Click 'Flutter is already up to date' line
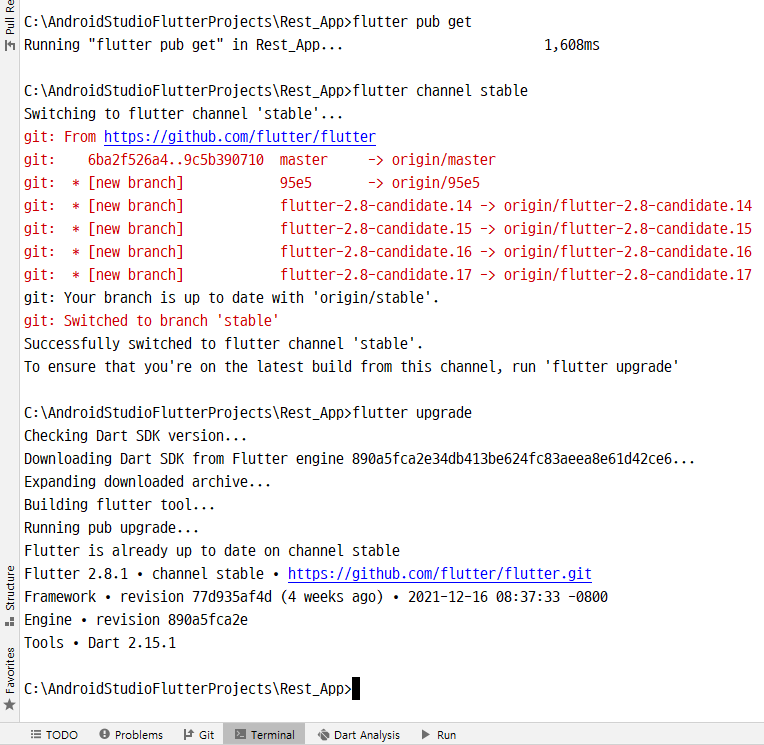Viewport: 764px width, 745px height. tap(212, 551)
